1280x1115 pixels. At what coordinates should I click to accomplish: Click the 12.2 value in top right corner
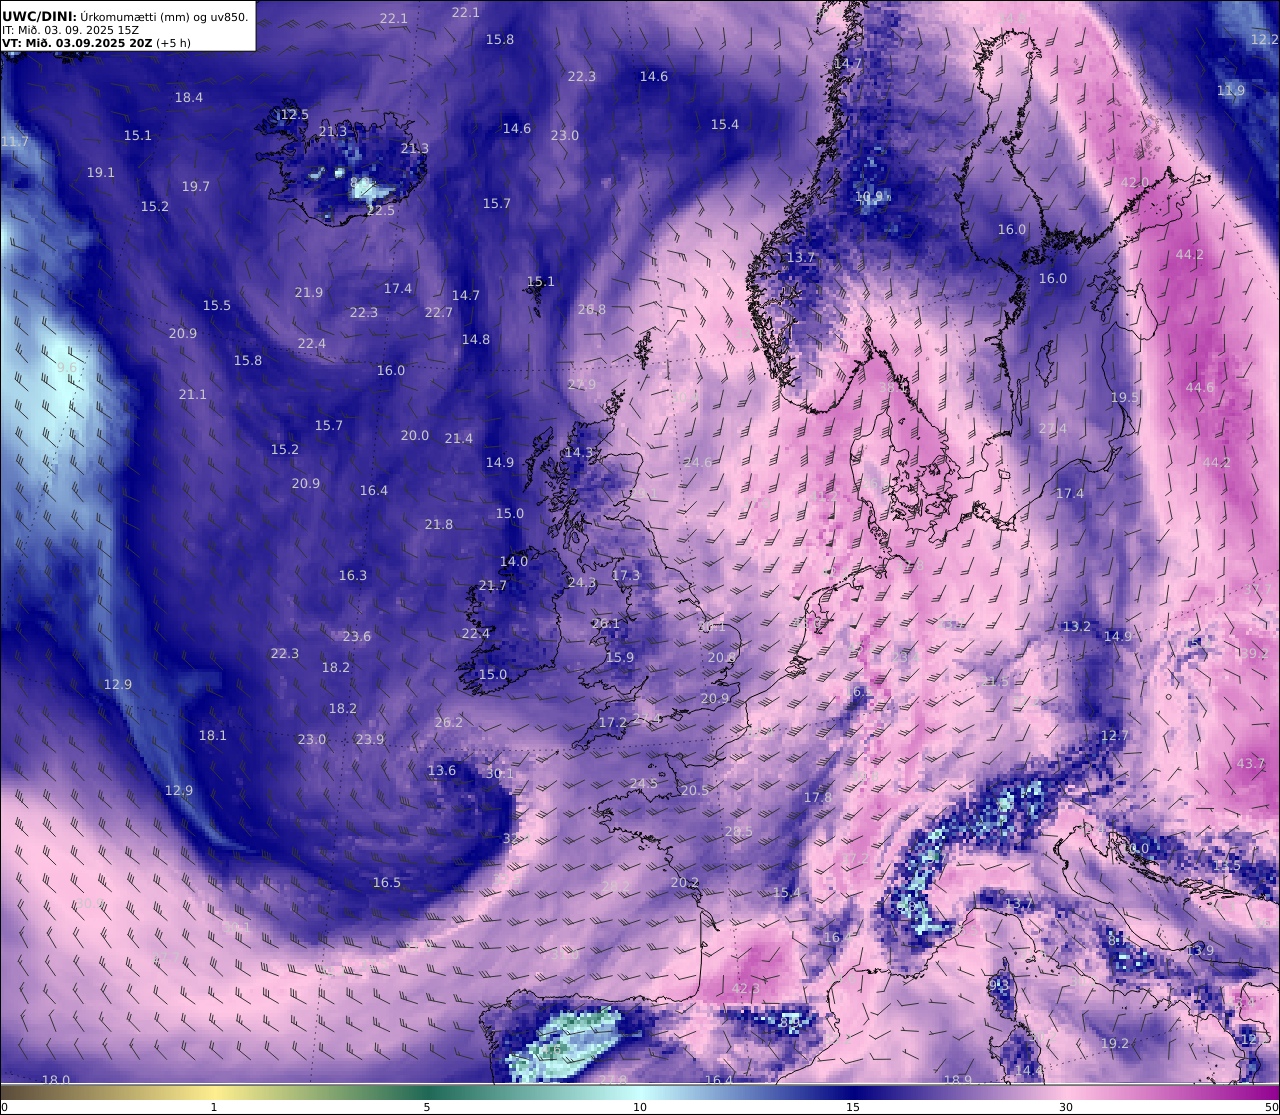pyautogui.click(x=1264, y=39)
